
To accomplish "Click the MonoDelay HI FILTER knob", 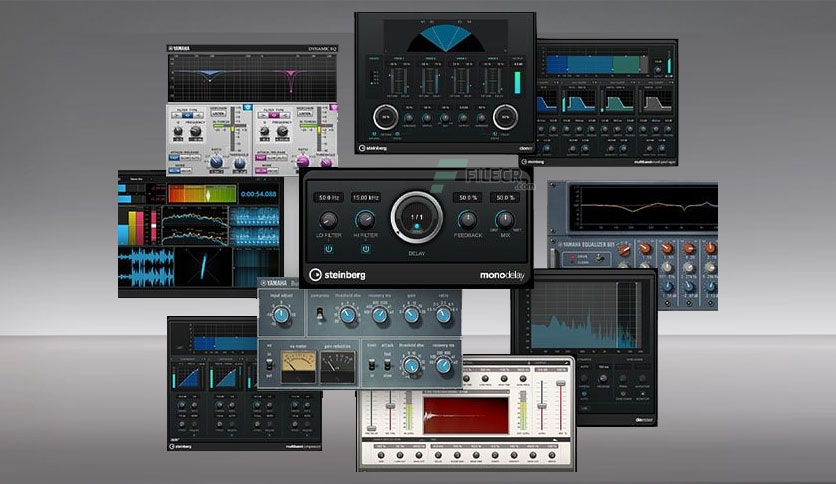I will pyautogui.click(x=365, y=220).
